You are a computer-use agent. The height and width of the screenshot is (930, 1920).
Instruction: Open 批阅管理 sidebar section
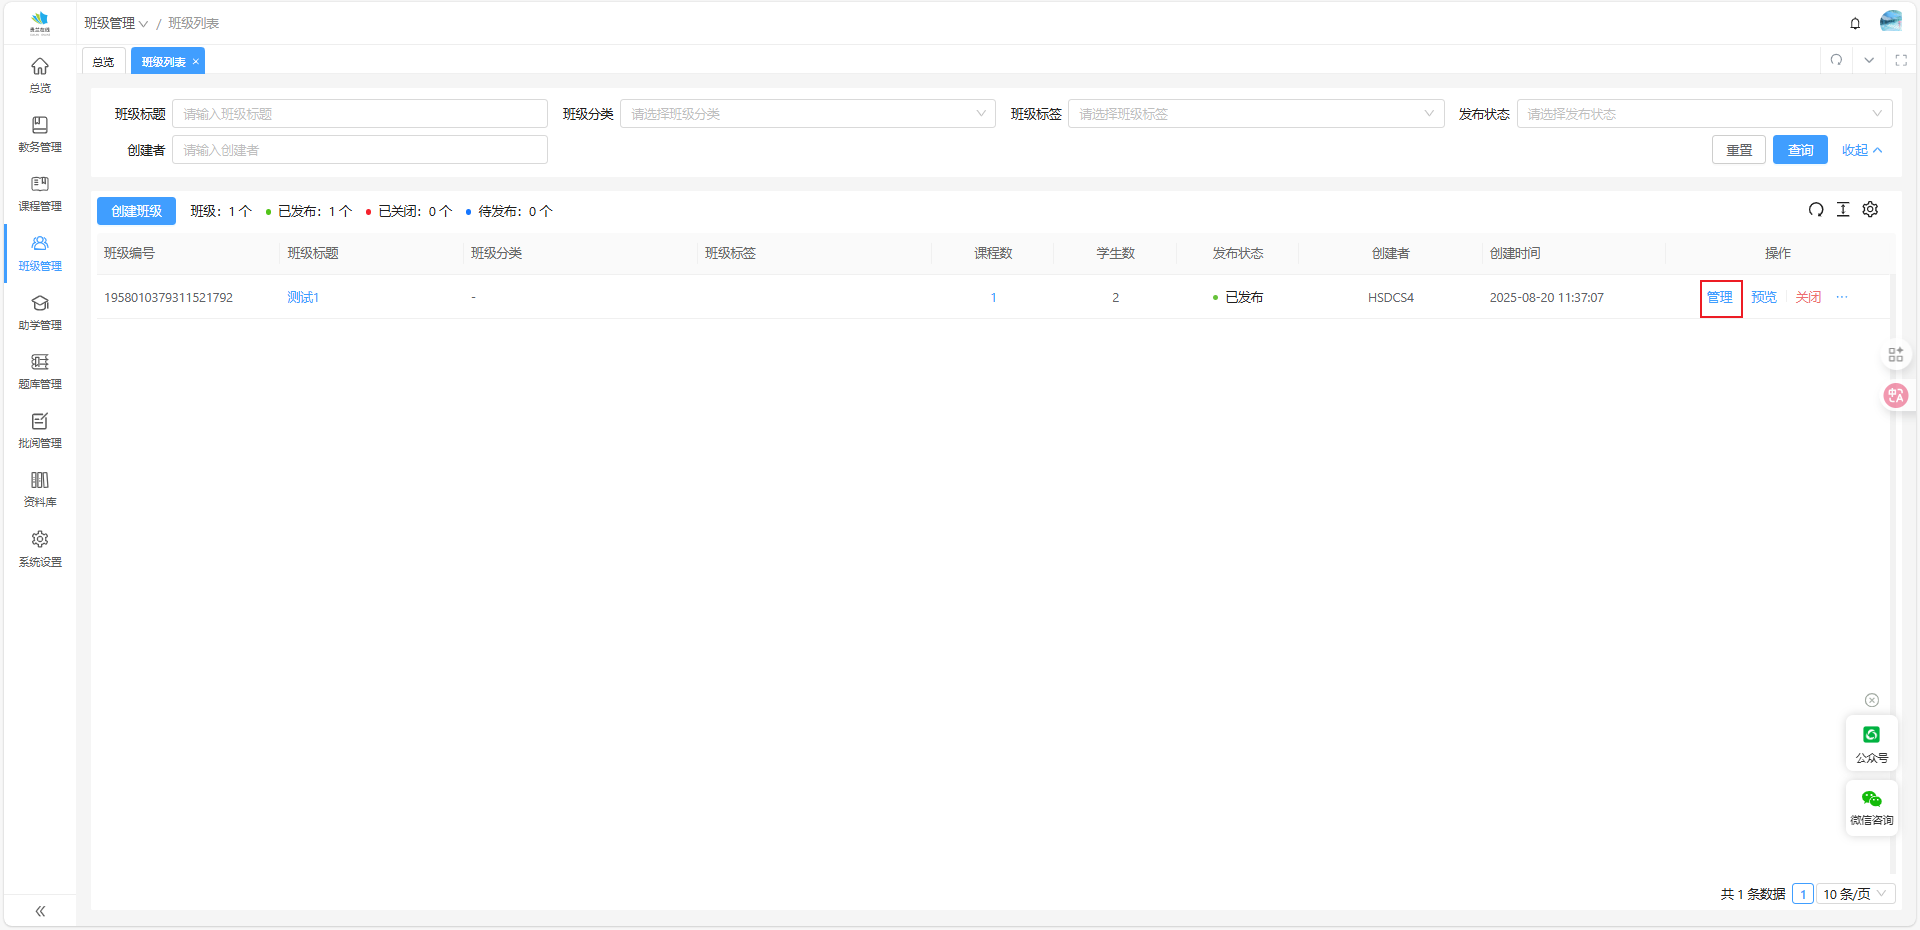40,430
